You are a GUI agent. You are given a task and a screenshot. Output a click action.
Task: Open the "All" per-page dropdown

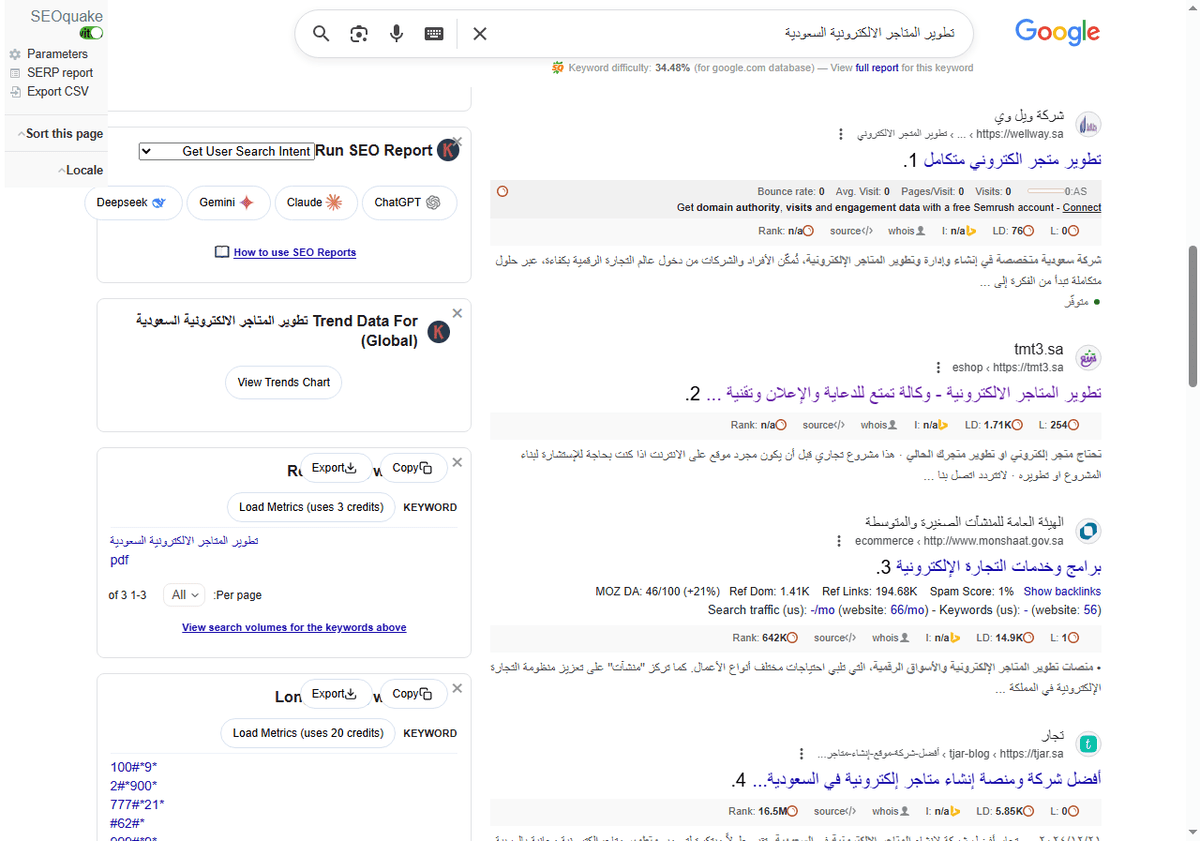pos(183,595)
